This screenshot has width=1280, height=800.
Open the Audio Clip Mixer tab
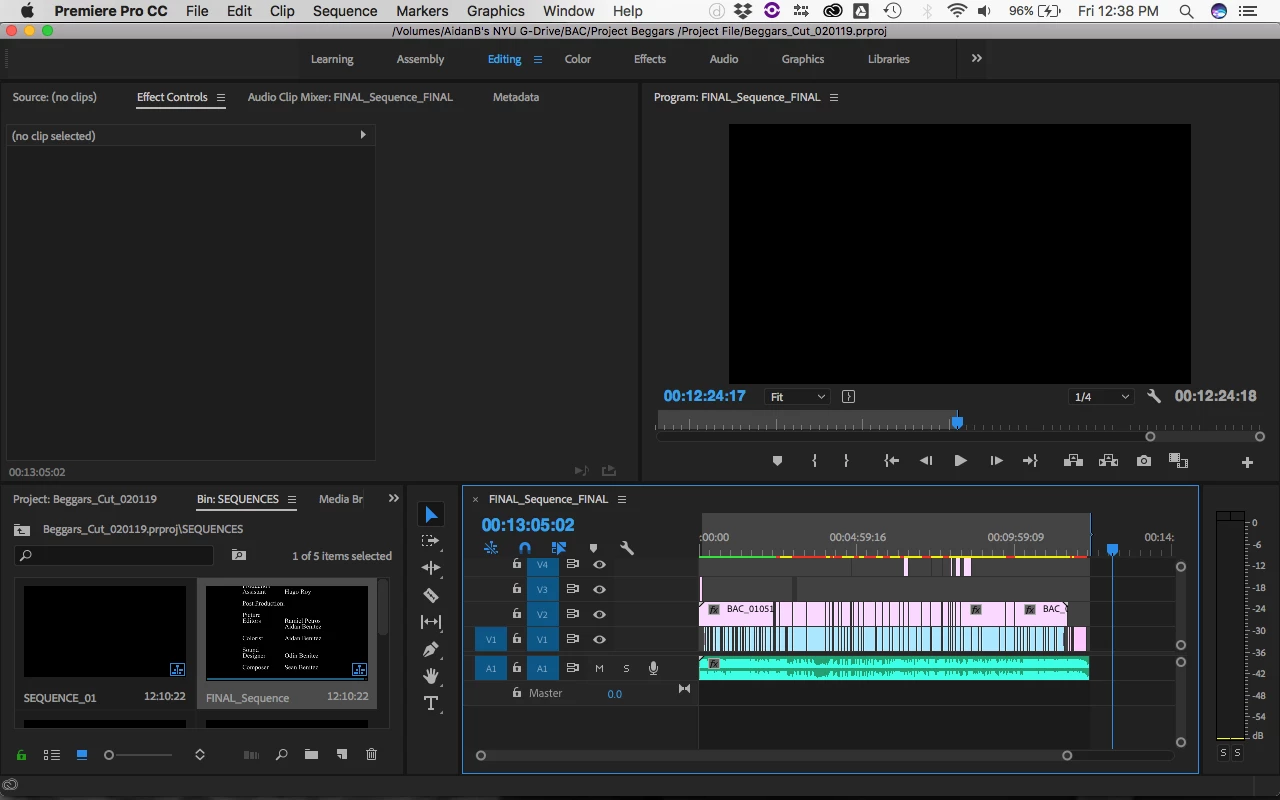pyautogui.click(x=350, y=97)
